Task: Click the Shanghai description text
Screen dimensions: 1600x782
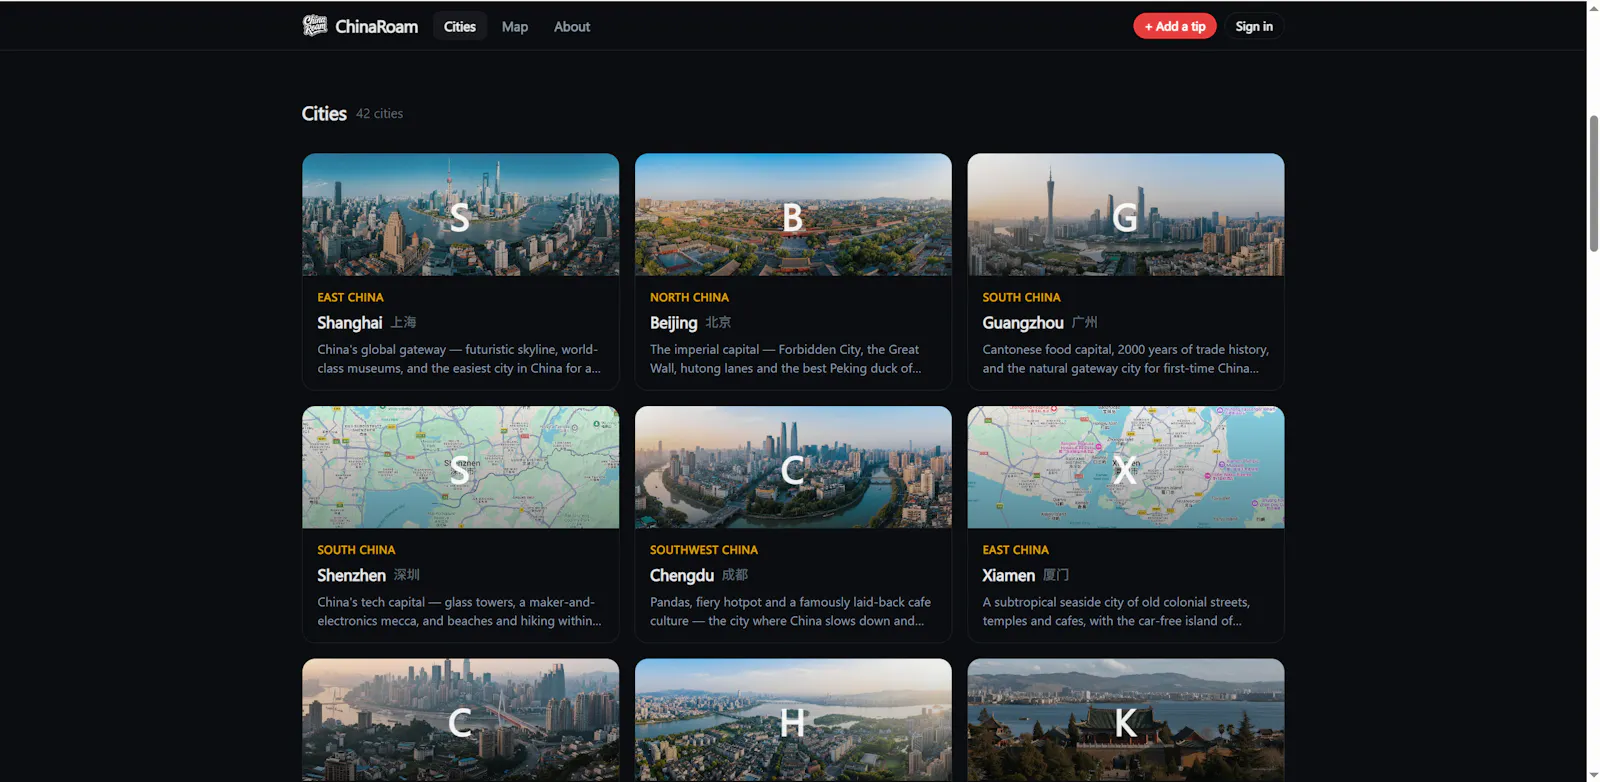Action: tap(459, 359)
